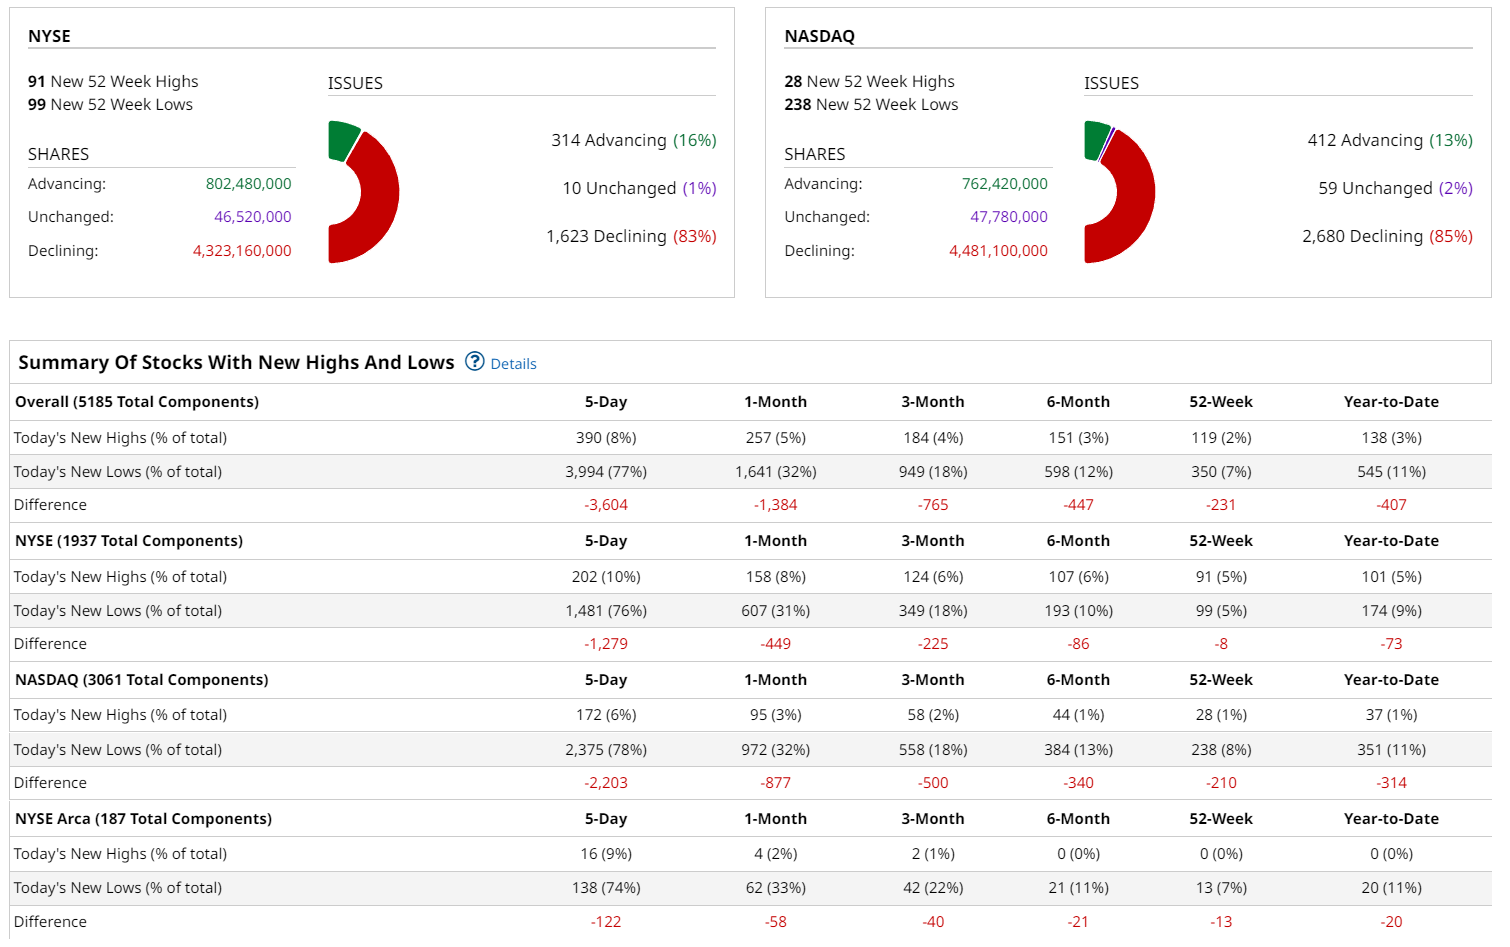Screen dimensions: 1510x947
Task: Click 'NYSE (1937 Total Components)' header
Action: click(129, 541)
